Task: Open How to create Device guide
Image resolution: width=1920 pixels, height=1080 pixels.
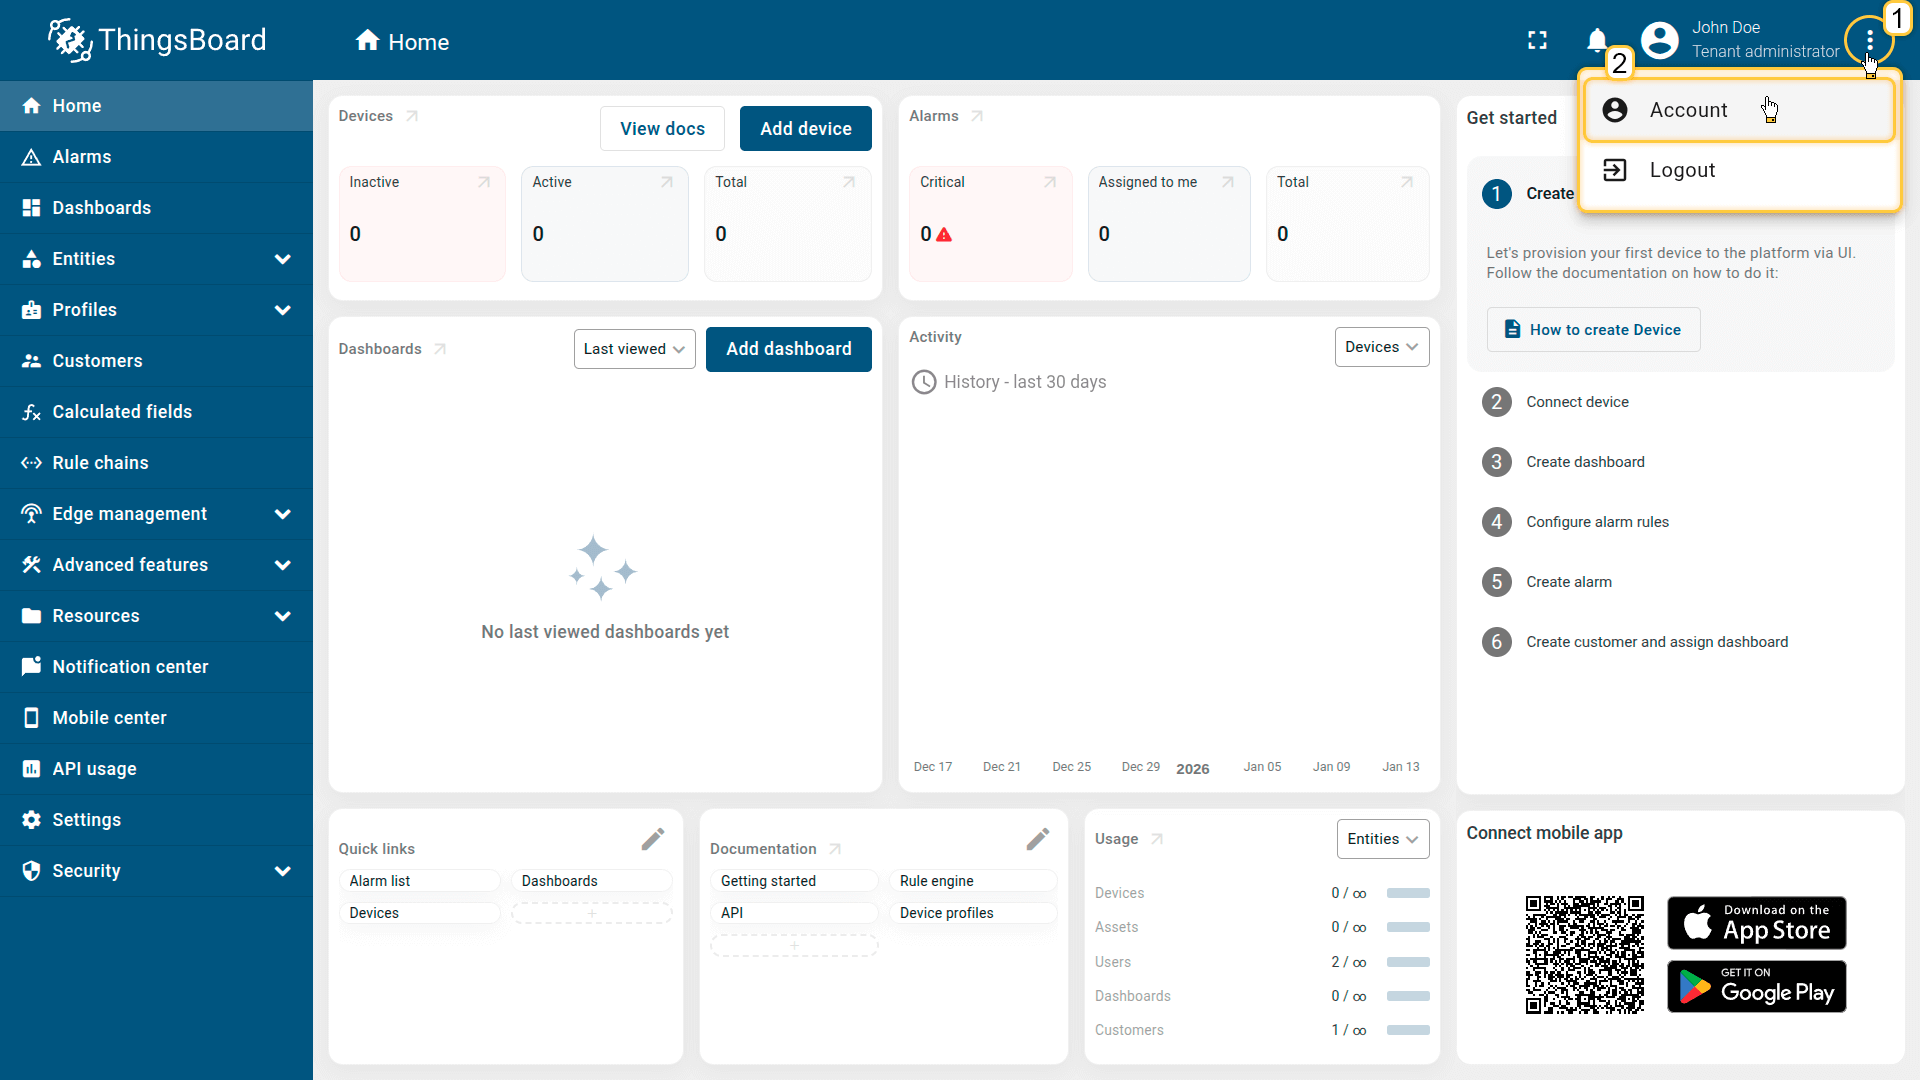Action: (1593, 330)
